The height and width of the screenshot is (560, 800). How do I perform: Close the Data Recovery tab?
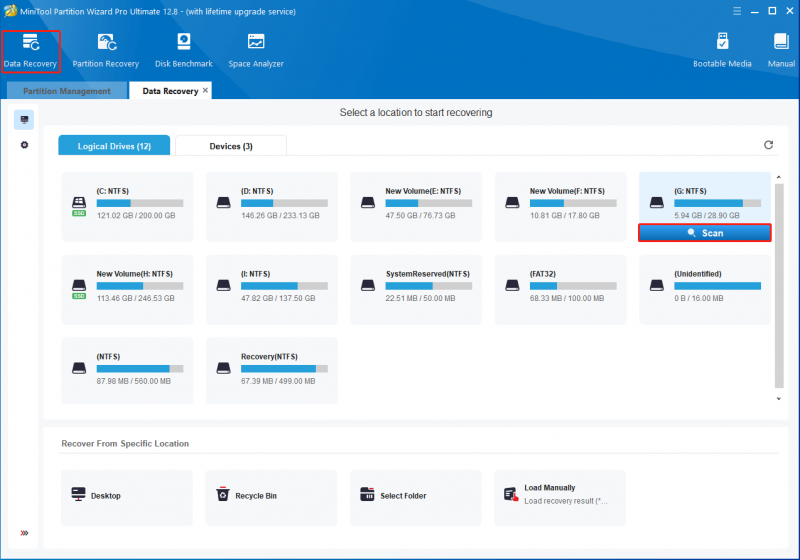(205, 90)
